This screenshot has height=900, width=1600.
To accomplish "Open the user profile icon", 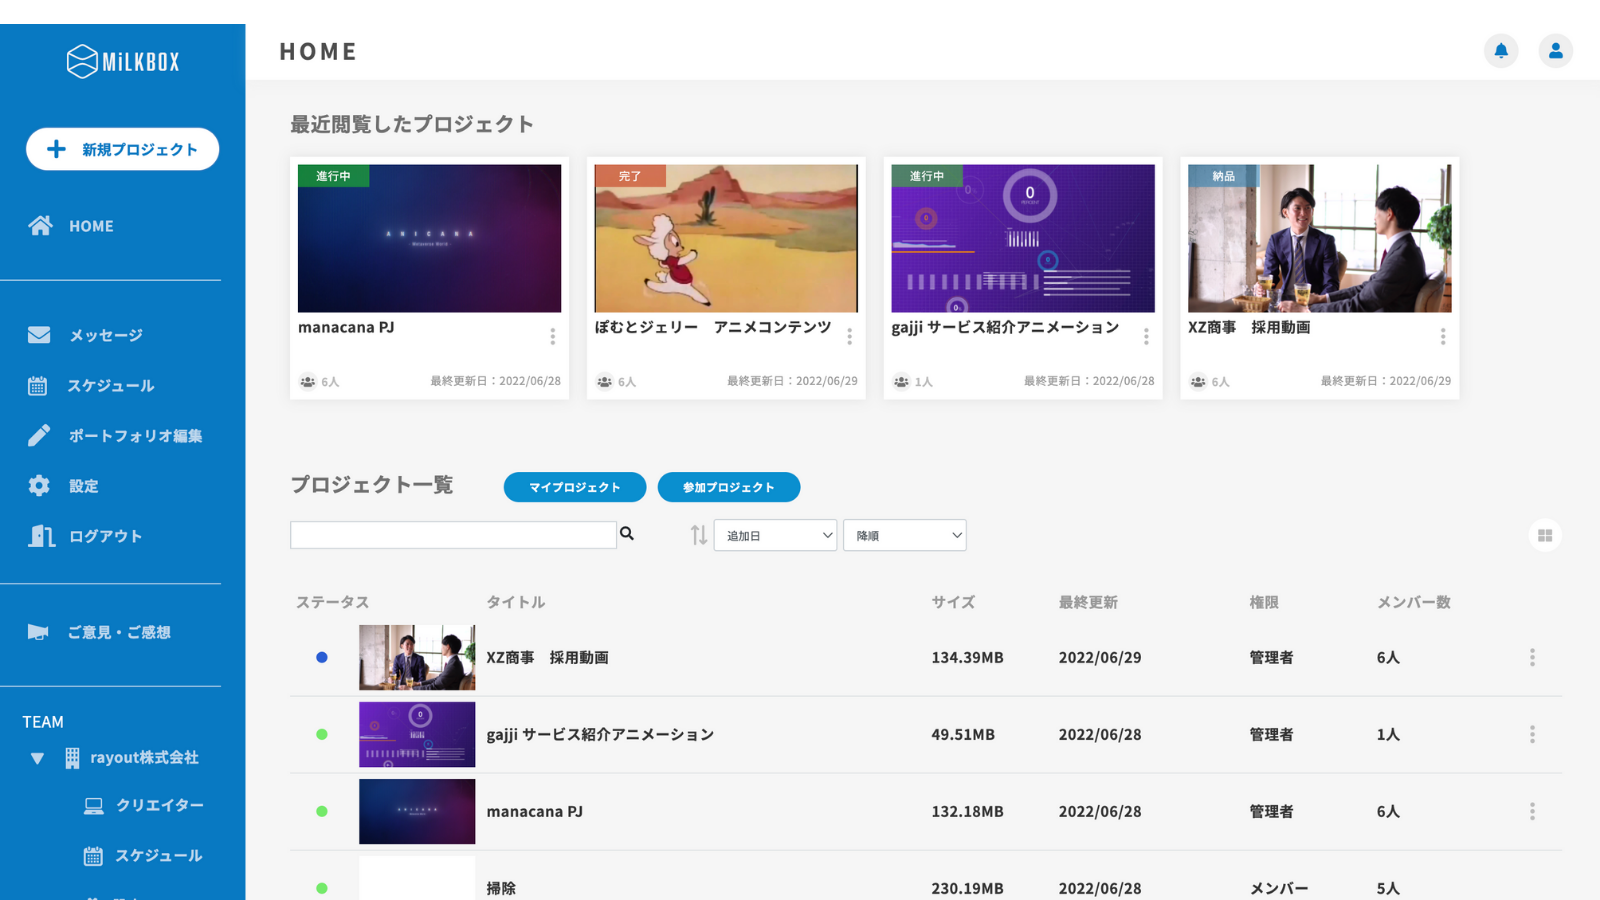I will tap(1555, 51).
